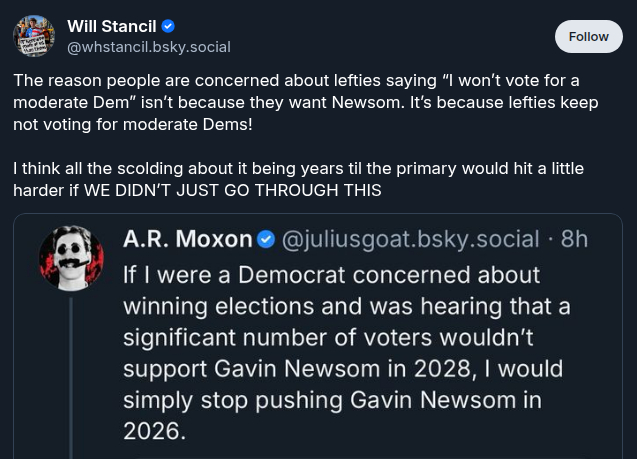Click the "2026." text ending the quoted post

pyautogui.click(x=154, y=433)
